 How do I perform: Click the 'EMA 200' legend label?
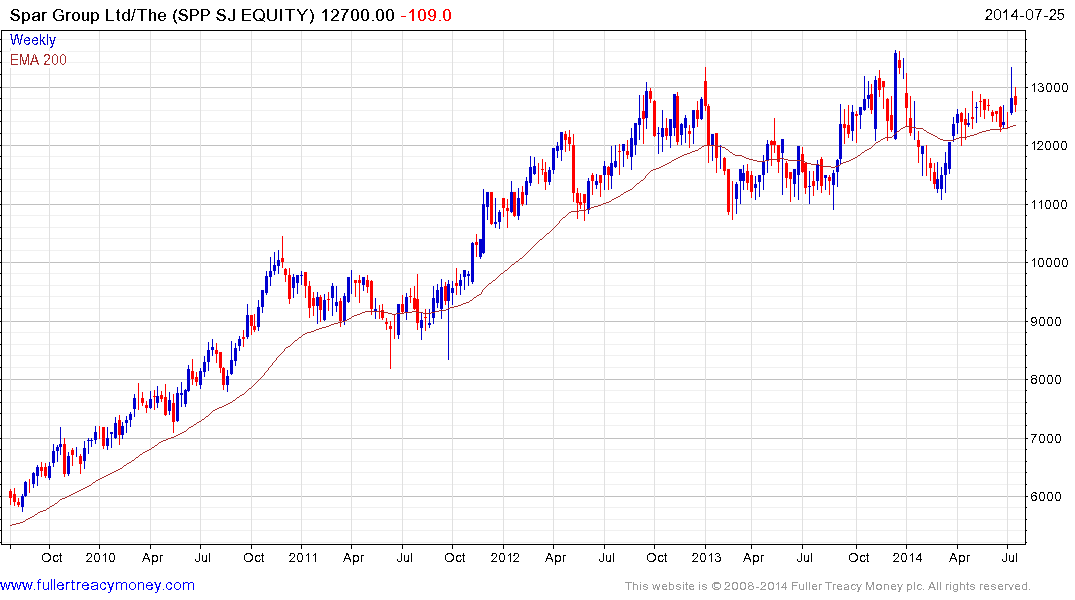(38, 60)
